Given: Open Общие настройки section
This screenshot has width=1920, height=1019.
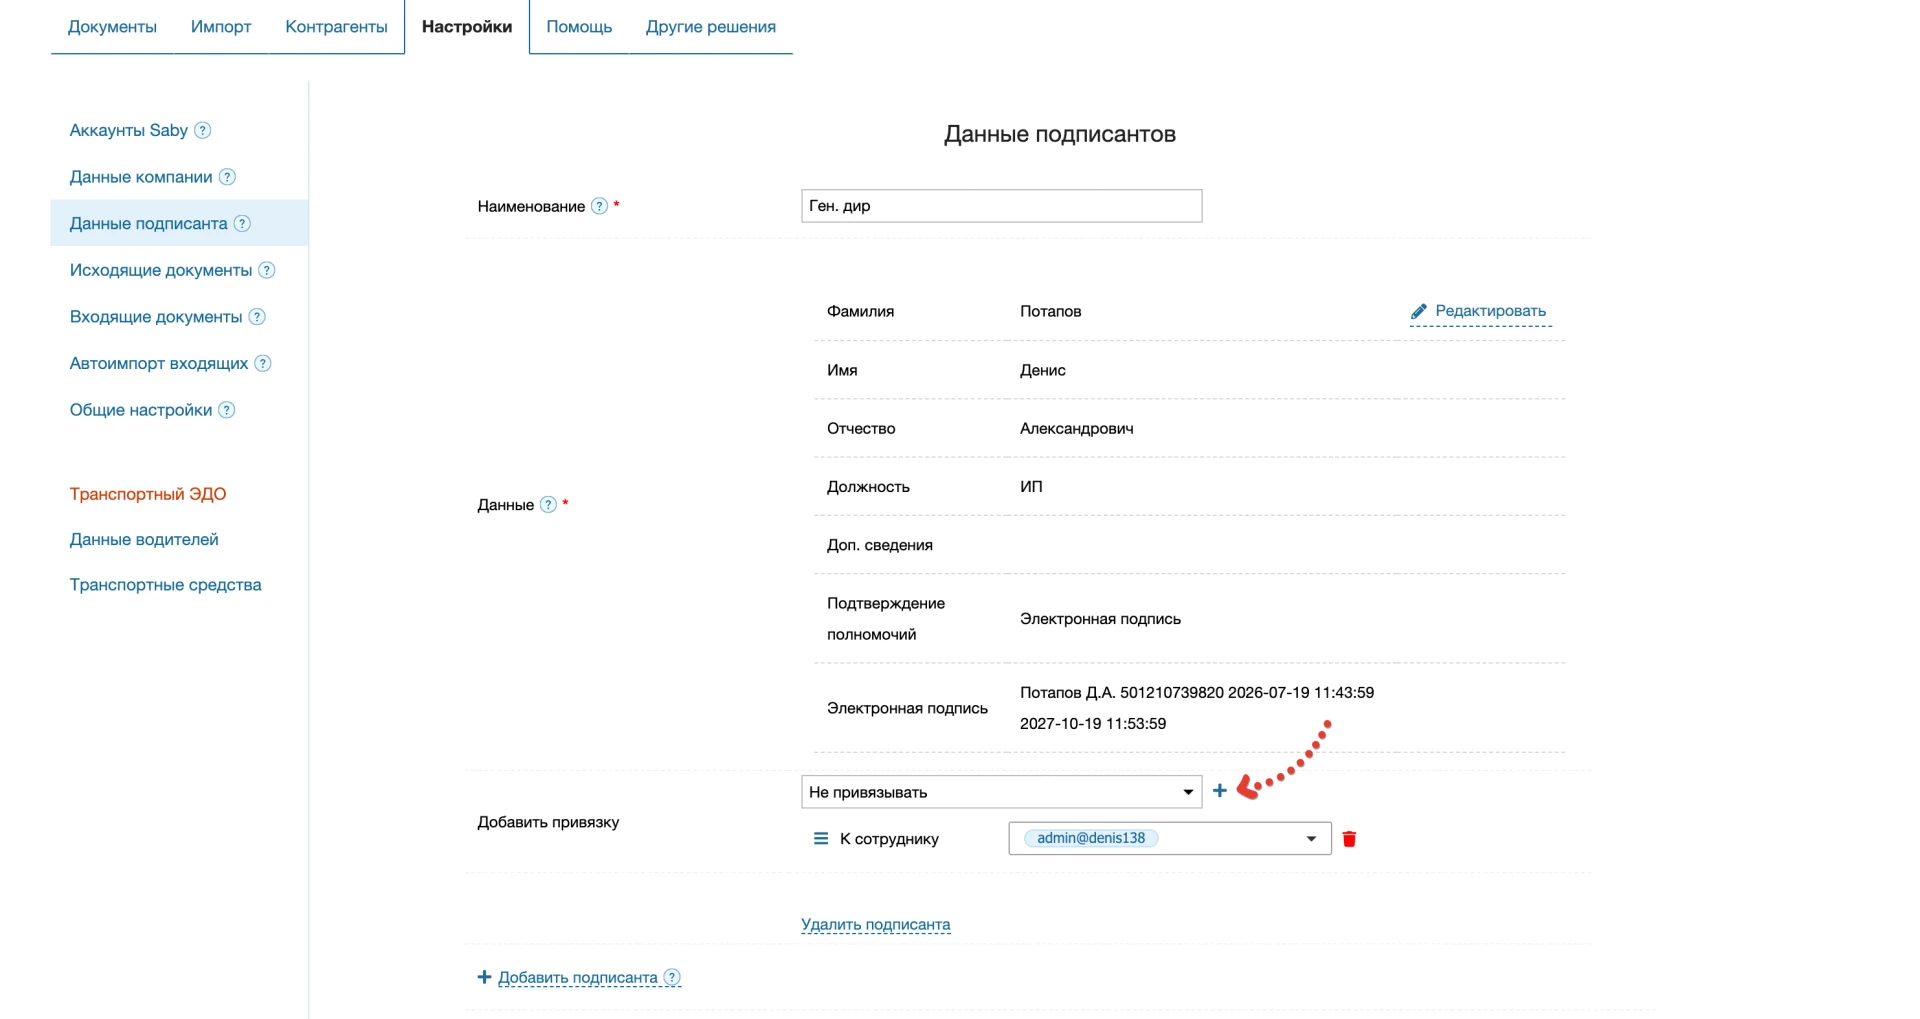Looking at the screenshot, I should (141, 410).
